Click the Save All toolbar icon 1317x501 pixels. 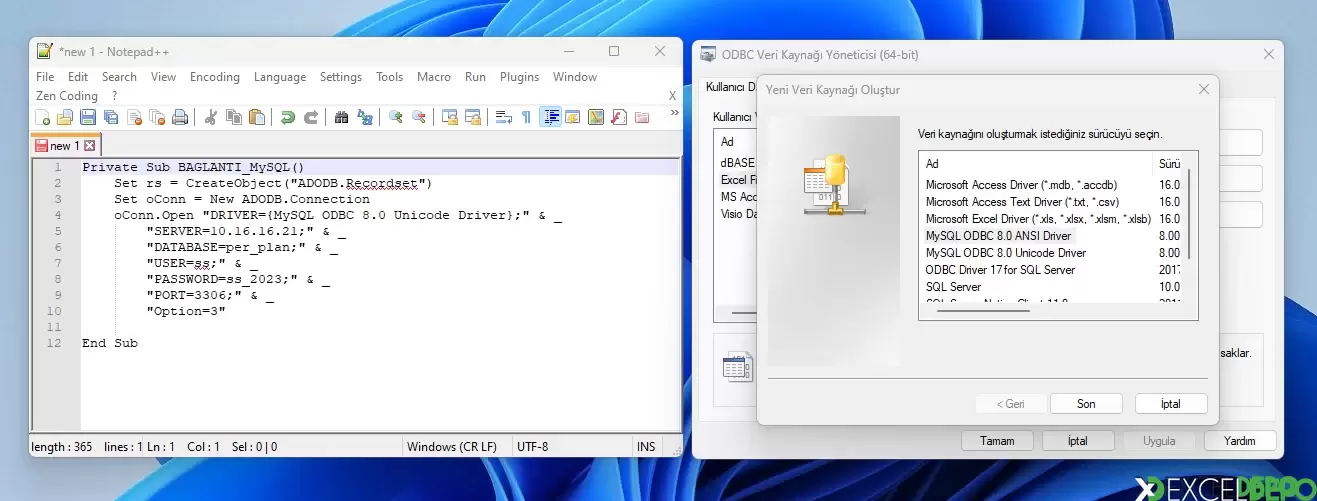[111, 117]
